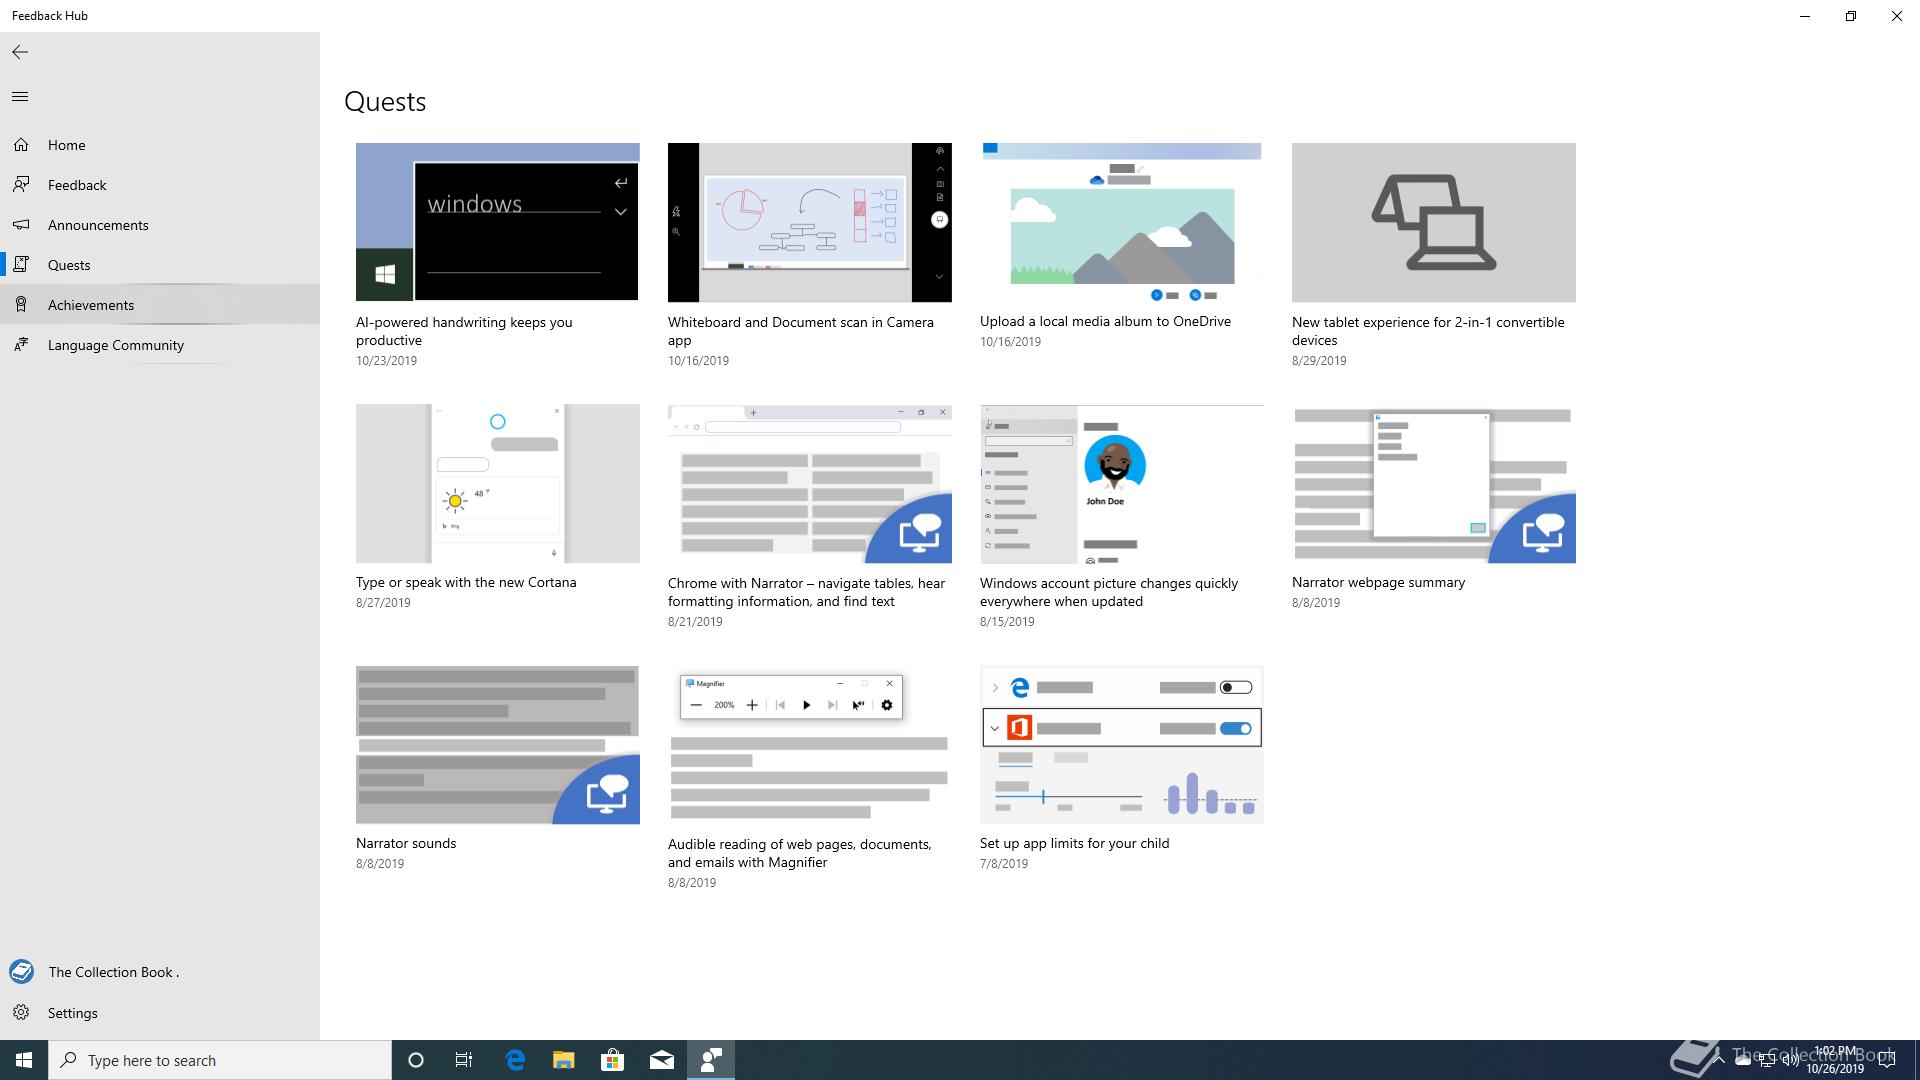This screenshot has height=1080, width=1920.
Task: Click the Feedback icon in sidebar
Action: point(21,185)
